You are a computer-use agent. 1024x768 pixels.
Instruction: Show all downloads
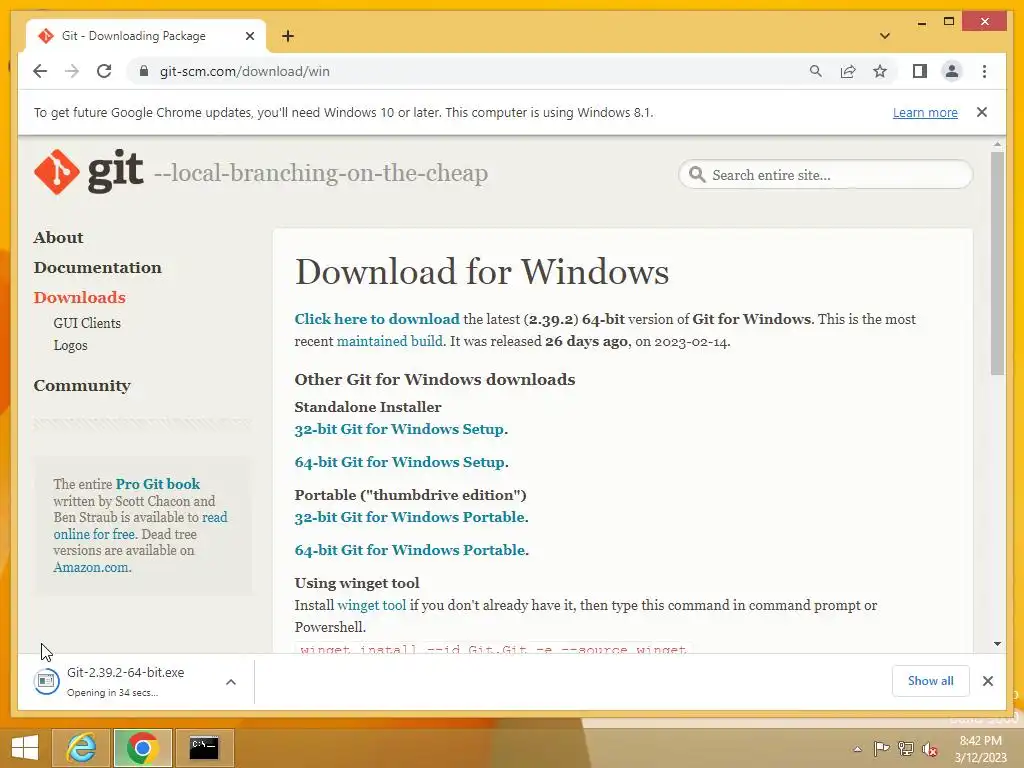click(930, 681)
